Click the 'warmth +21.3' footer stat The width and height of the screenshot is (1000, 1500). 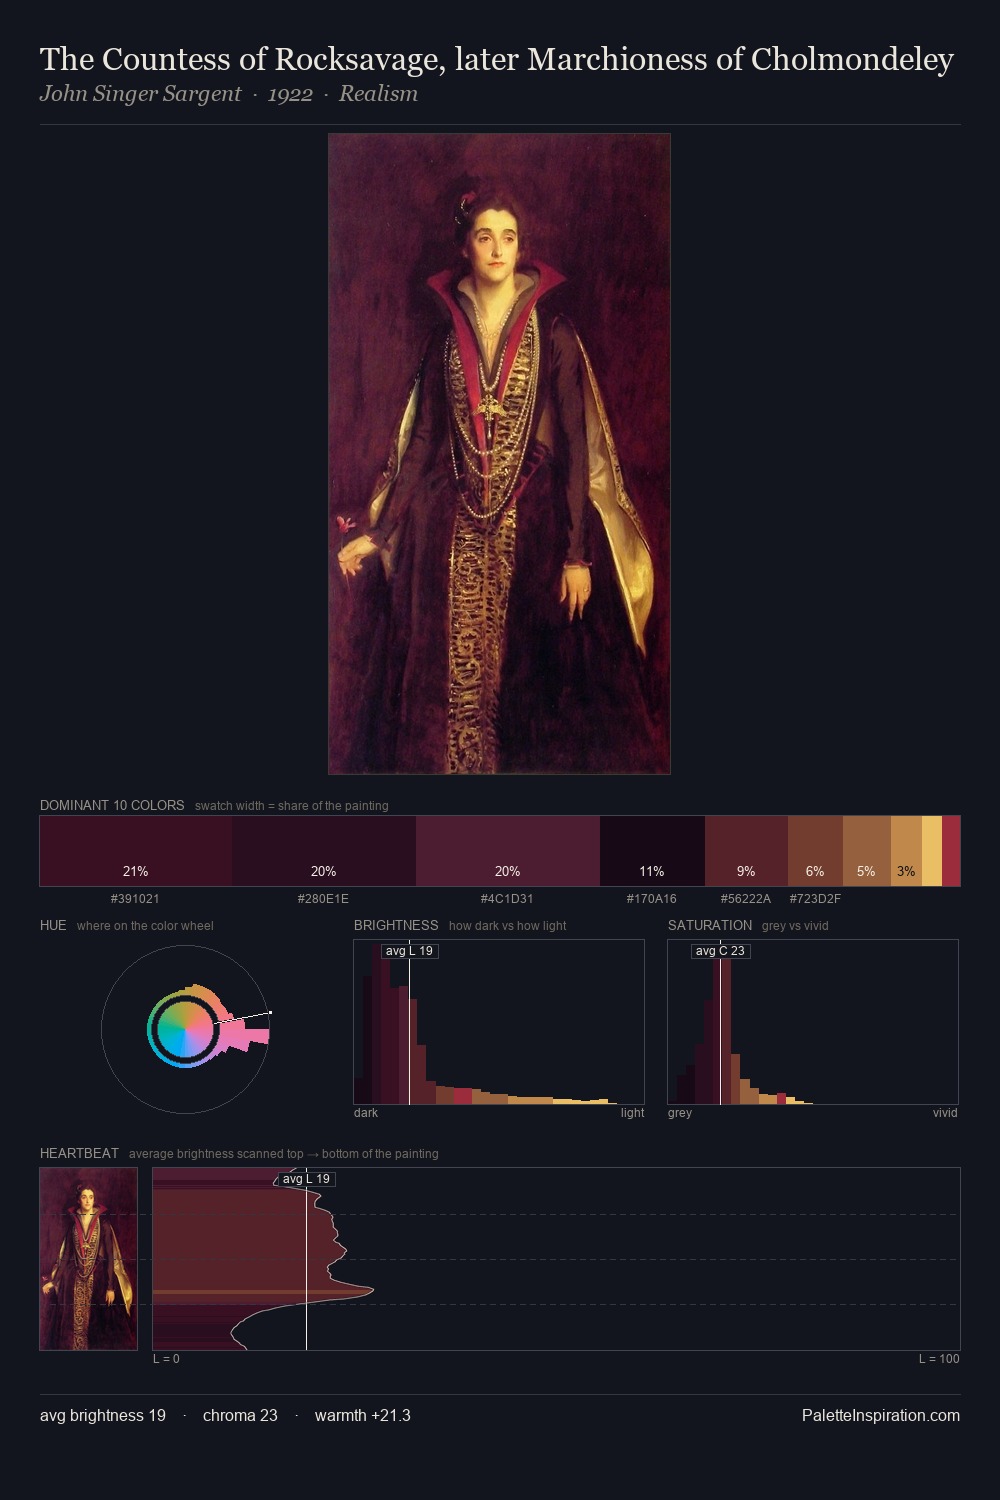363,1415
